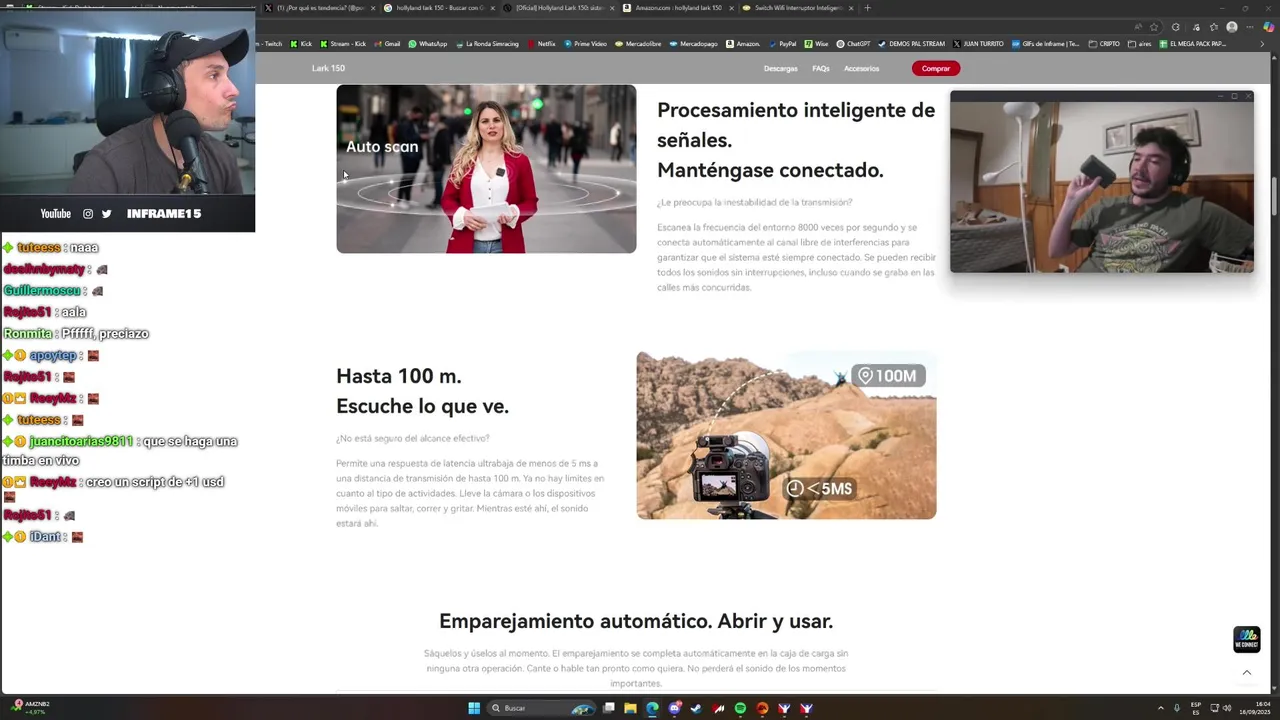
Task: Open the Copilot sidebar icon
Action: (x=1269, y=27)
